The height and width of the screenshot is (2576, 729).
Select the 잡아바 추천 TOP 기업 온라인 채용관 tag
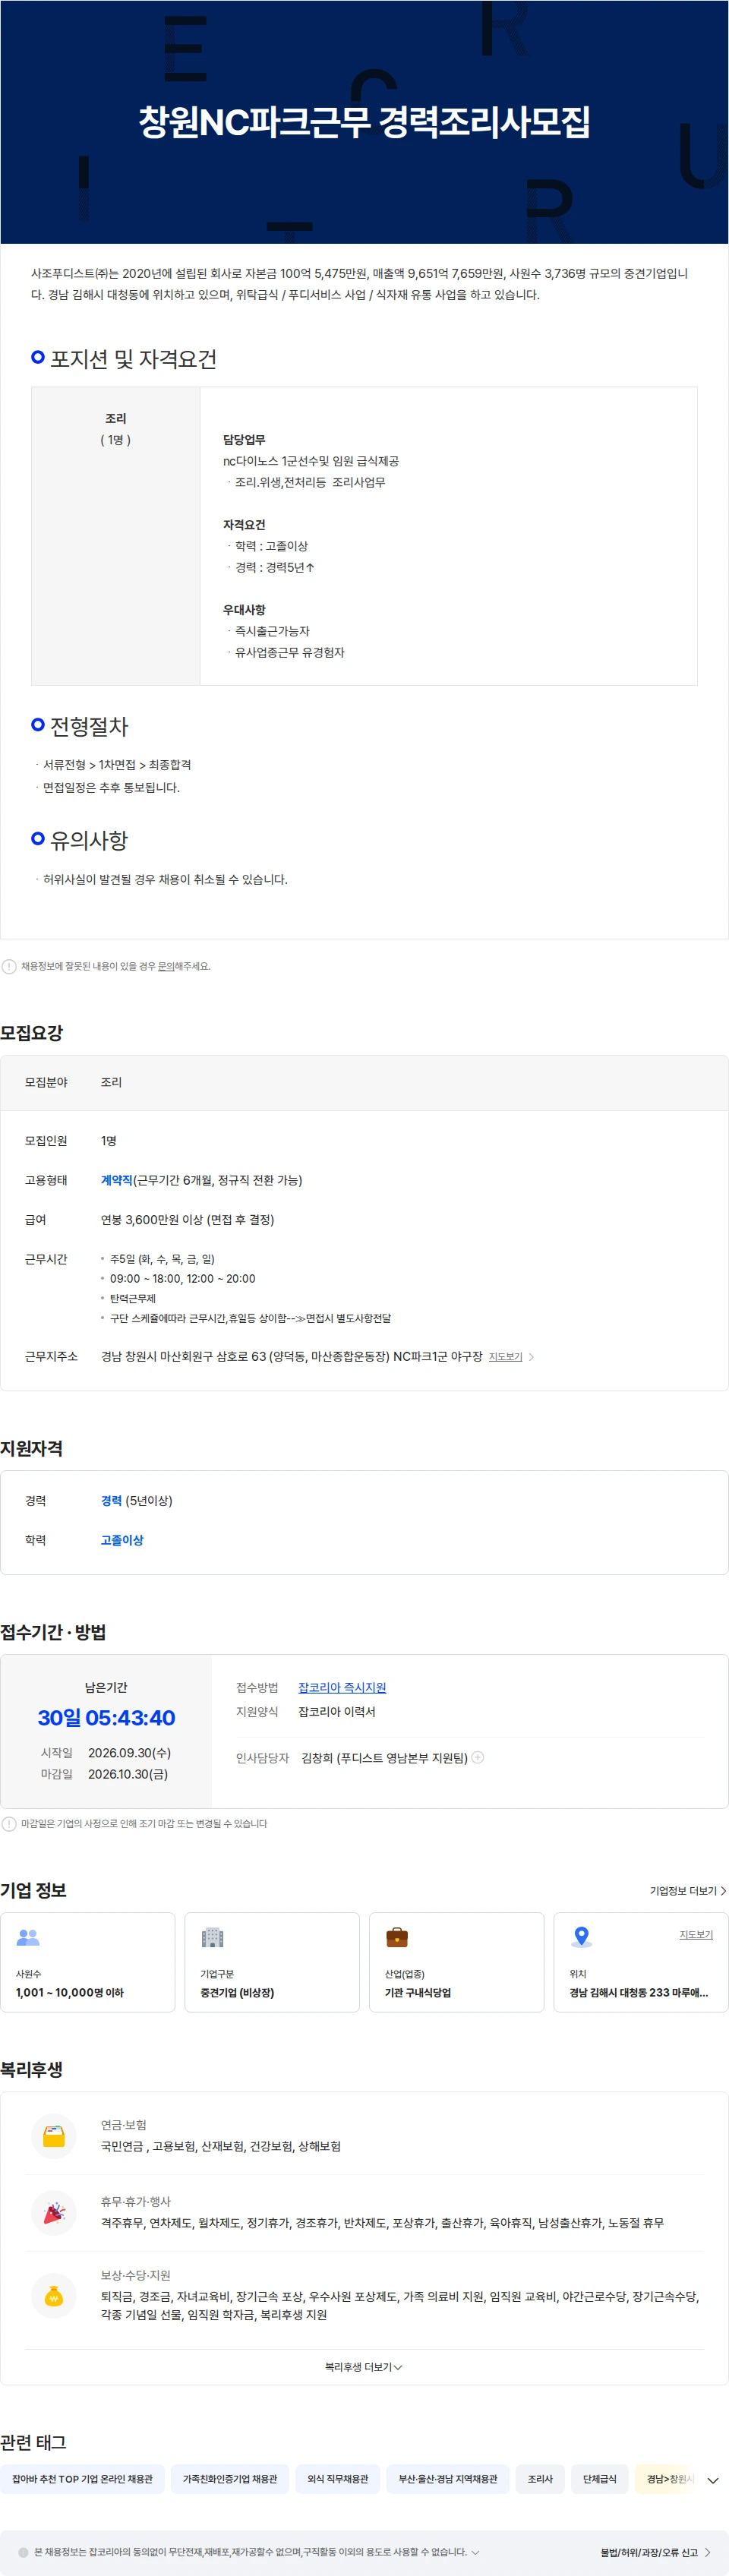[x=82, y=2479]
